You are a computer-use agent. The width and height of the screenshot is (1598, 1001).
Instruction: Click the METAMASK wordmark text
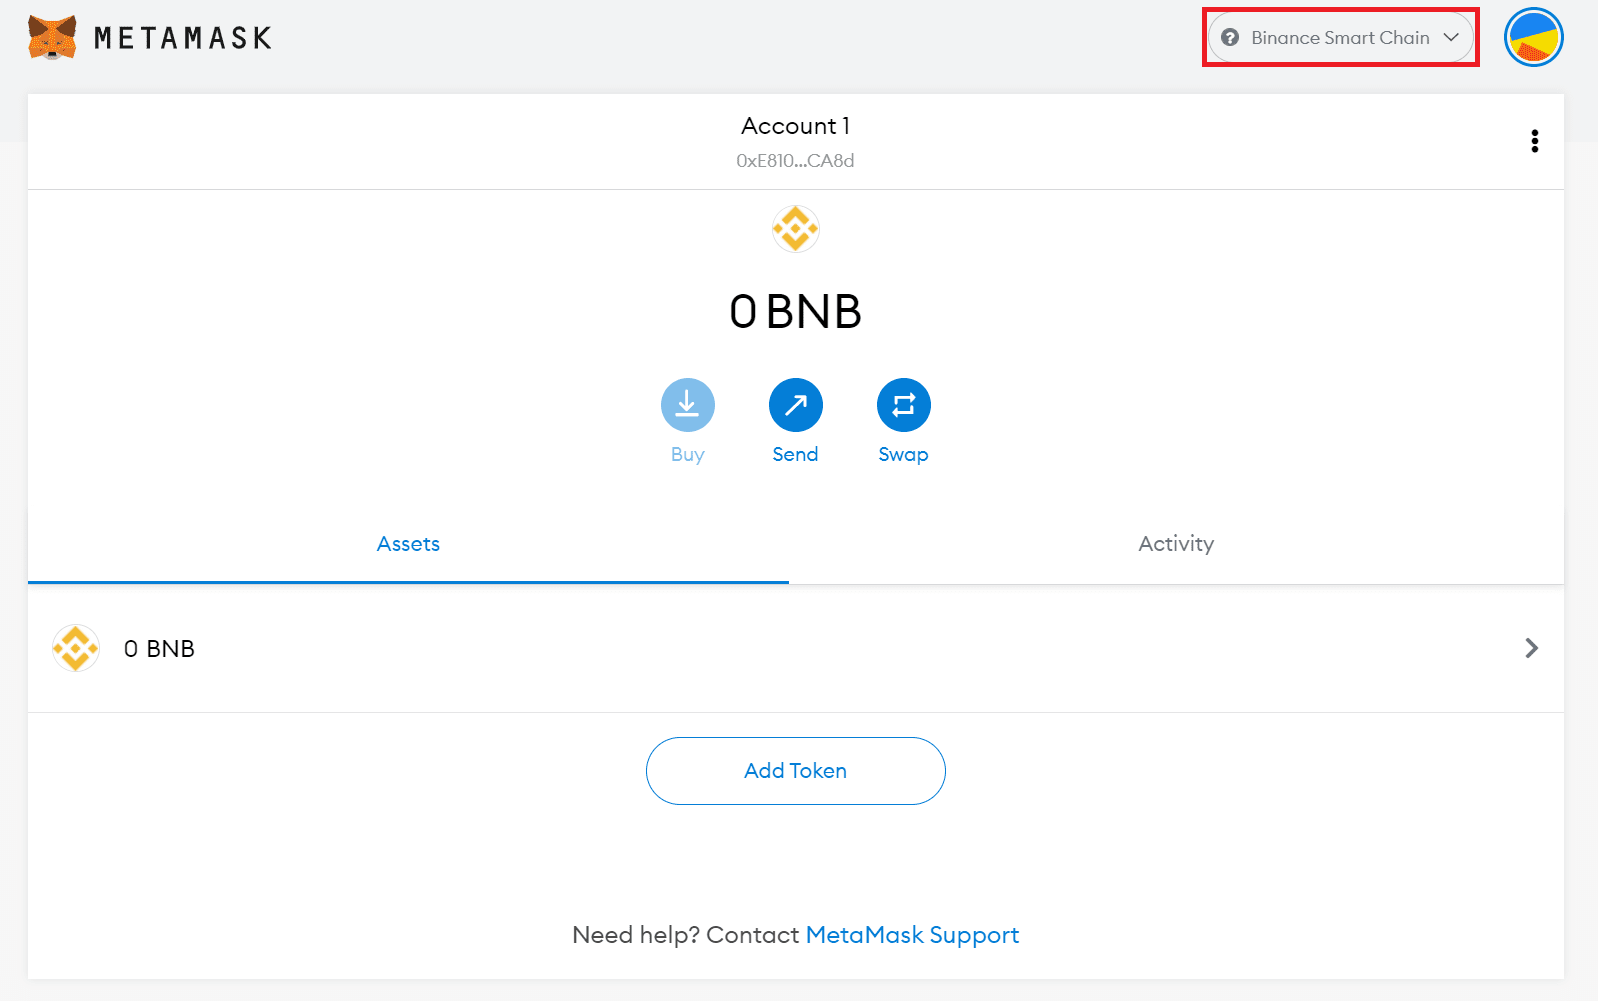pos(183,38)
